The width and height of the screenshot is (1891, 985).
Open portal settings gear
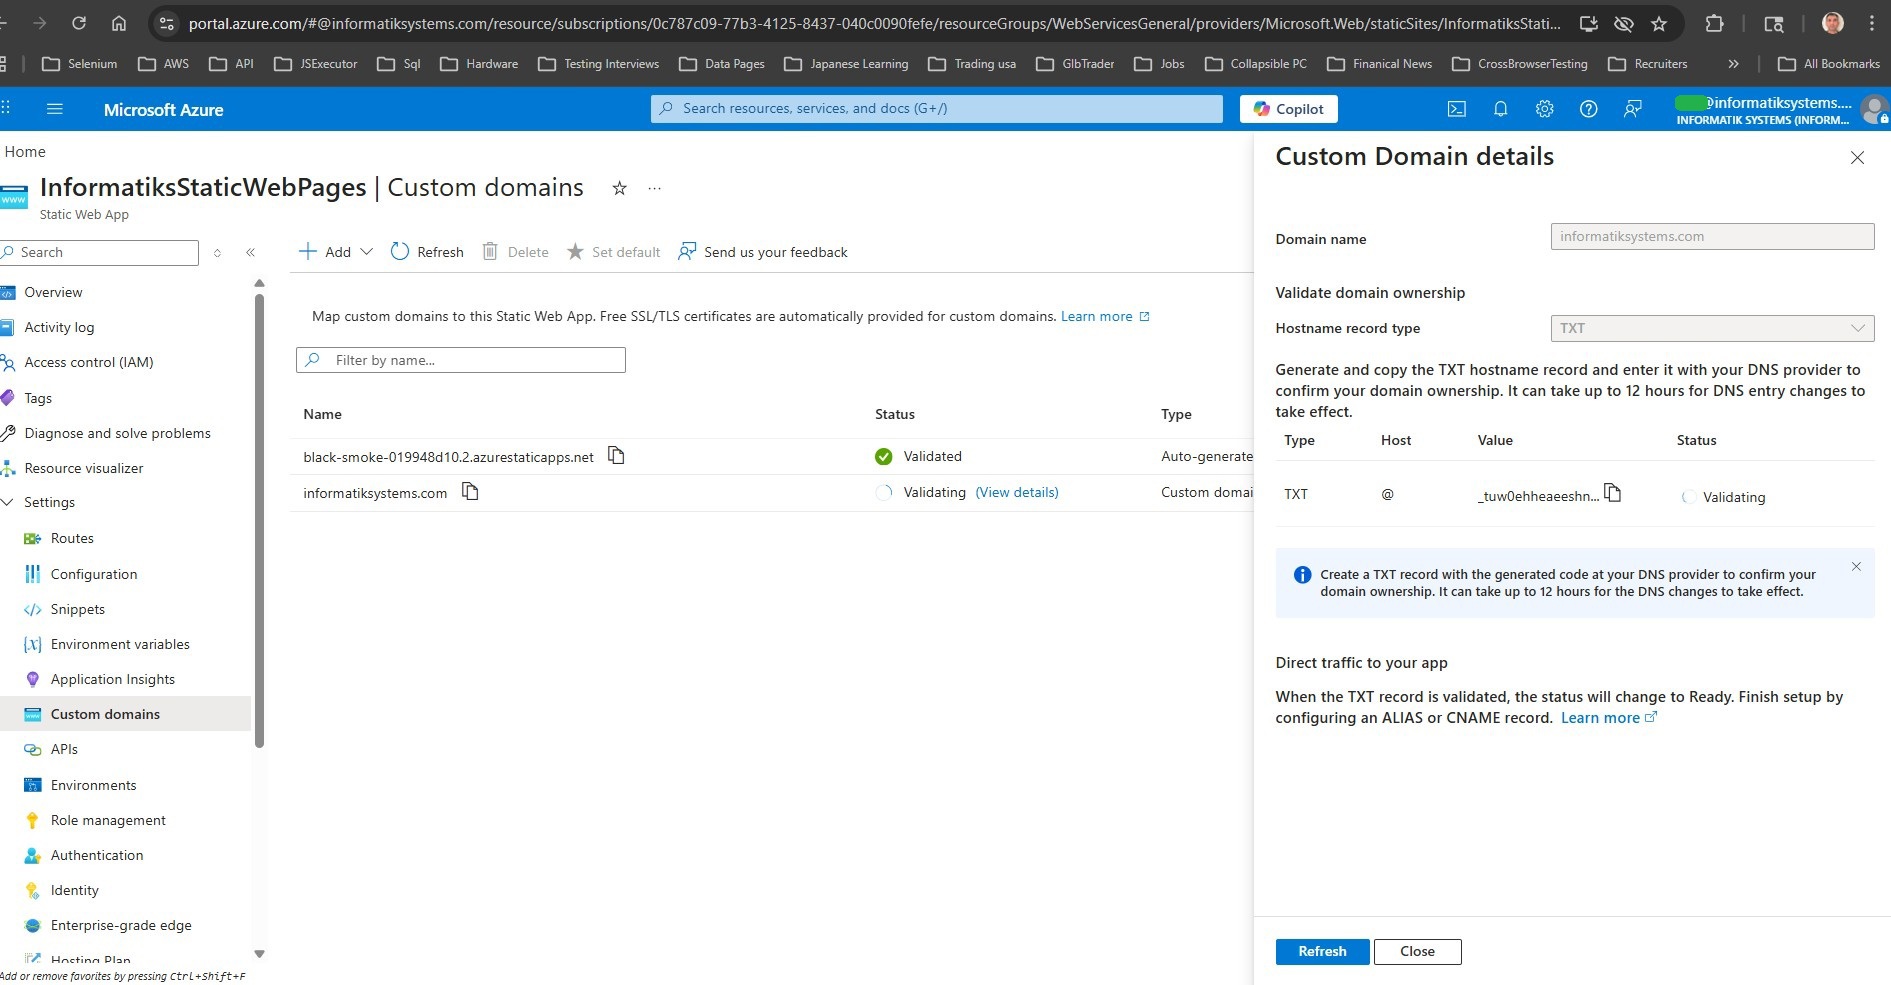(1545, 109)
